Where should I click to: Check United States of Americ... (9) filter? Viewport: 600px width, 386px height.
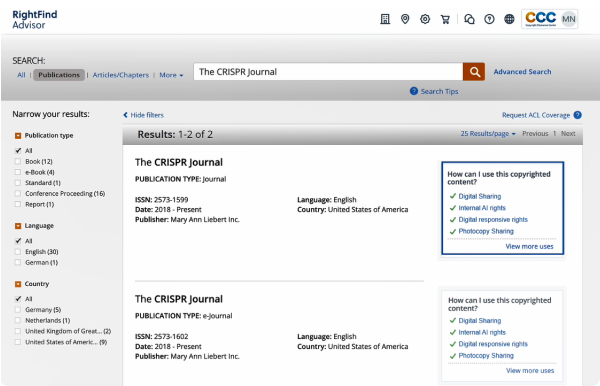coord(18,342)
